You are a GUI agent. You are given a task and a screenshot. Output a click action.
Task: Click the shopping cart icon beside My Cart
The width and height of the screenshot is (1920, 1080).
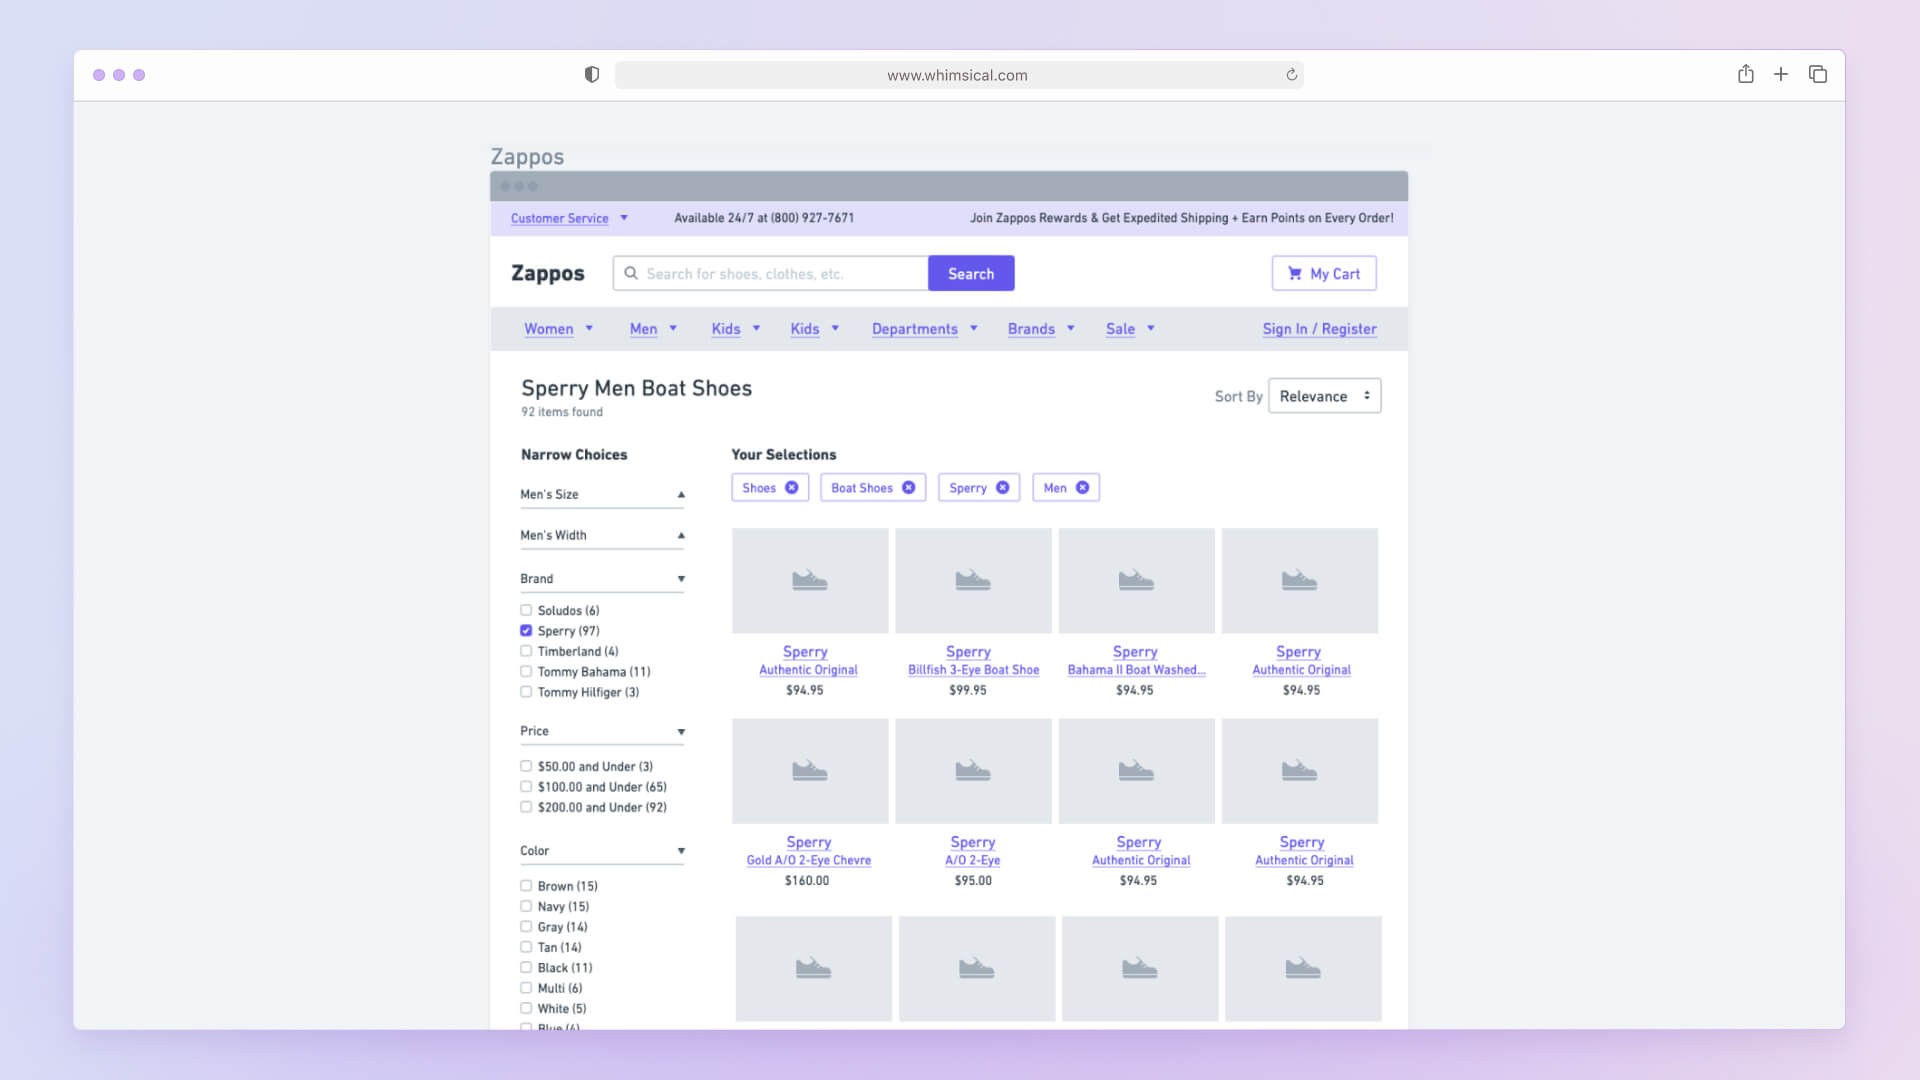pos(1294,273)
